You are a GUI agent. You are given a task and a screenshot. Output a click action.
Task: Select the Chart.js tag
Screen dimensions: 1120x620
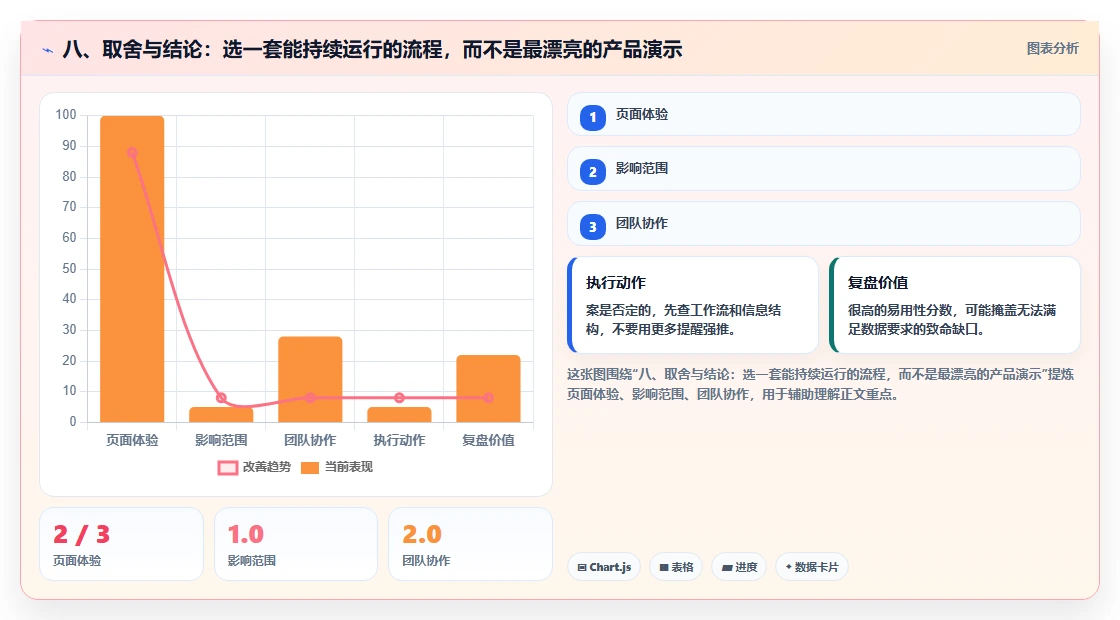pos(604,567)
